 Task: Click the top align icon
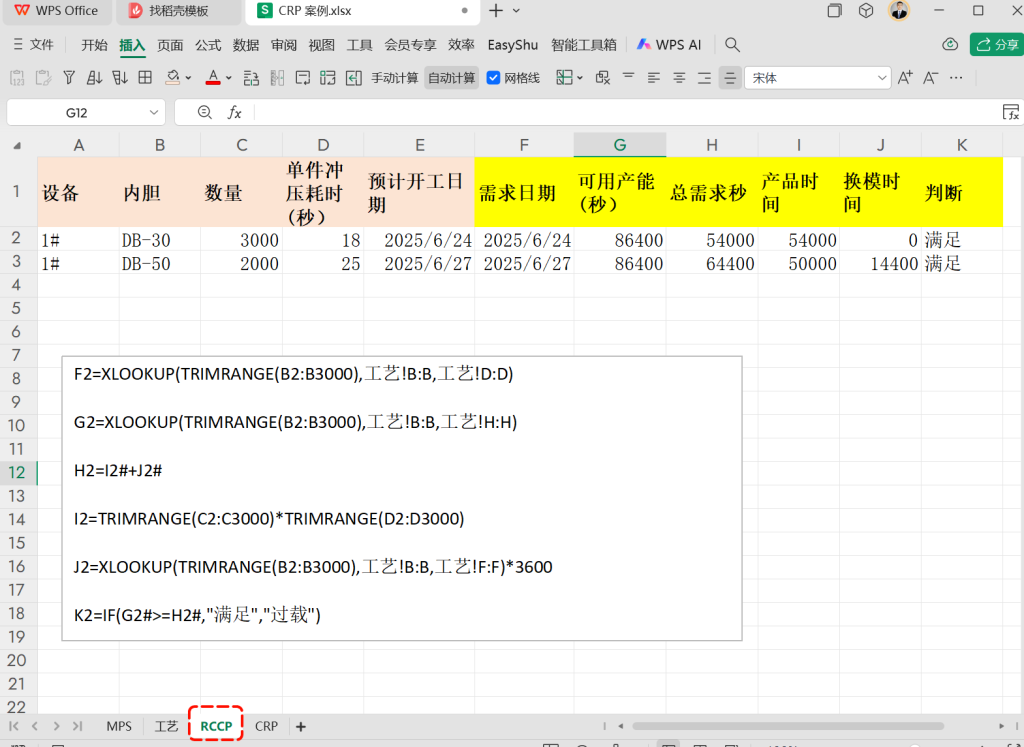pos(628,78)
